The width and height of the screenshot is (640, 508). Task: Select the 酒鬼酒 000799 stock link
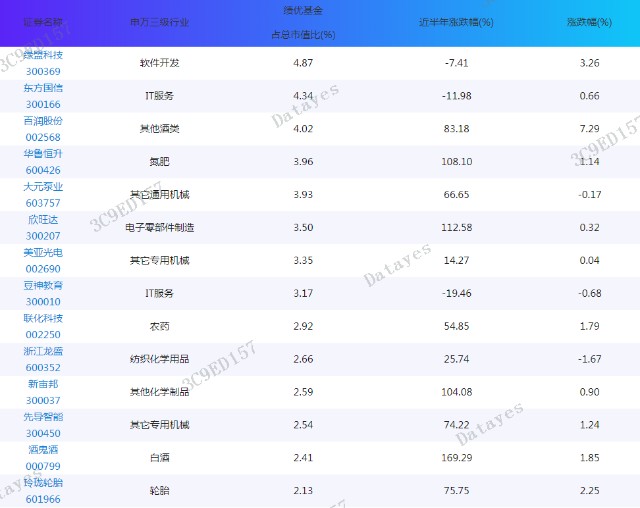point(43,458)
